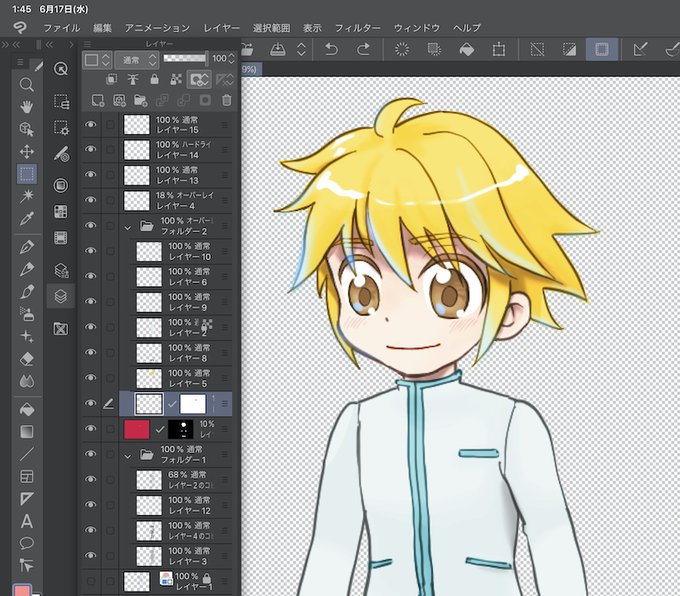This screenshot has width=680, height=596.
Task: Toggle the eye of フォルダー 1
Action: [91, 454]
